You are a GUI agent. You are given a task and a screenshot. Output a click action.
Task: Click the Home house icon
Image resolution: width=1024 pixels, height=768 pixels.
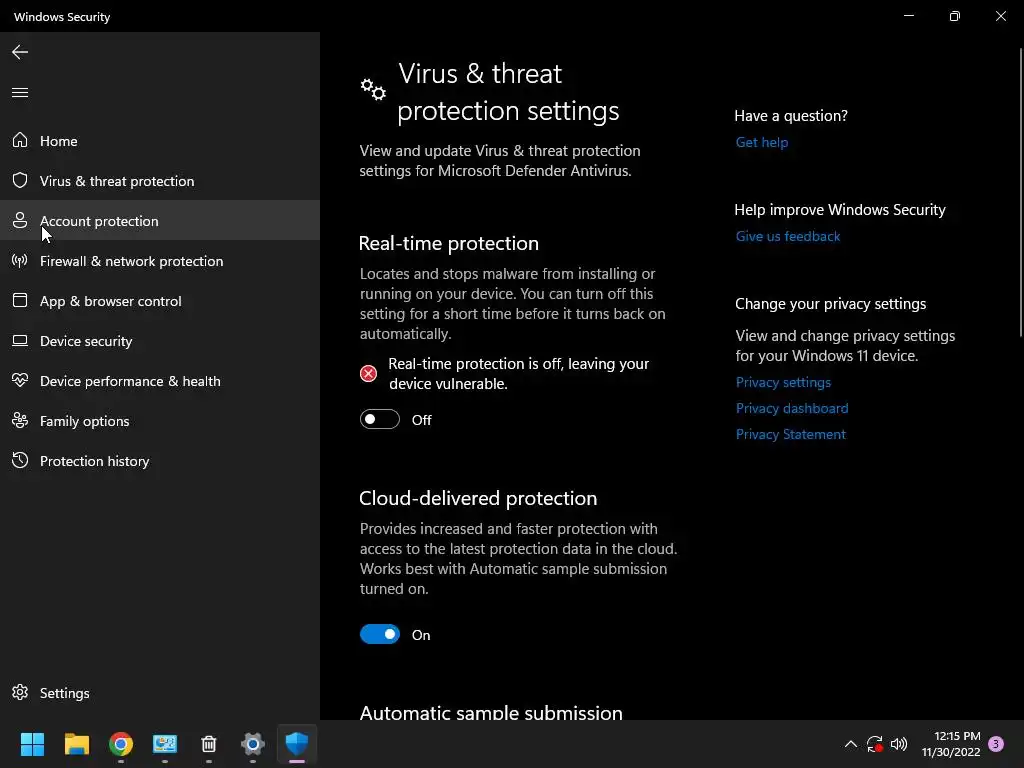(20, 141)
